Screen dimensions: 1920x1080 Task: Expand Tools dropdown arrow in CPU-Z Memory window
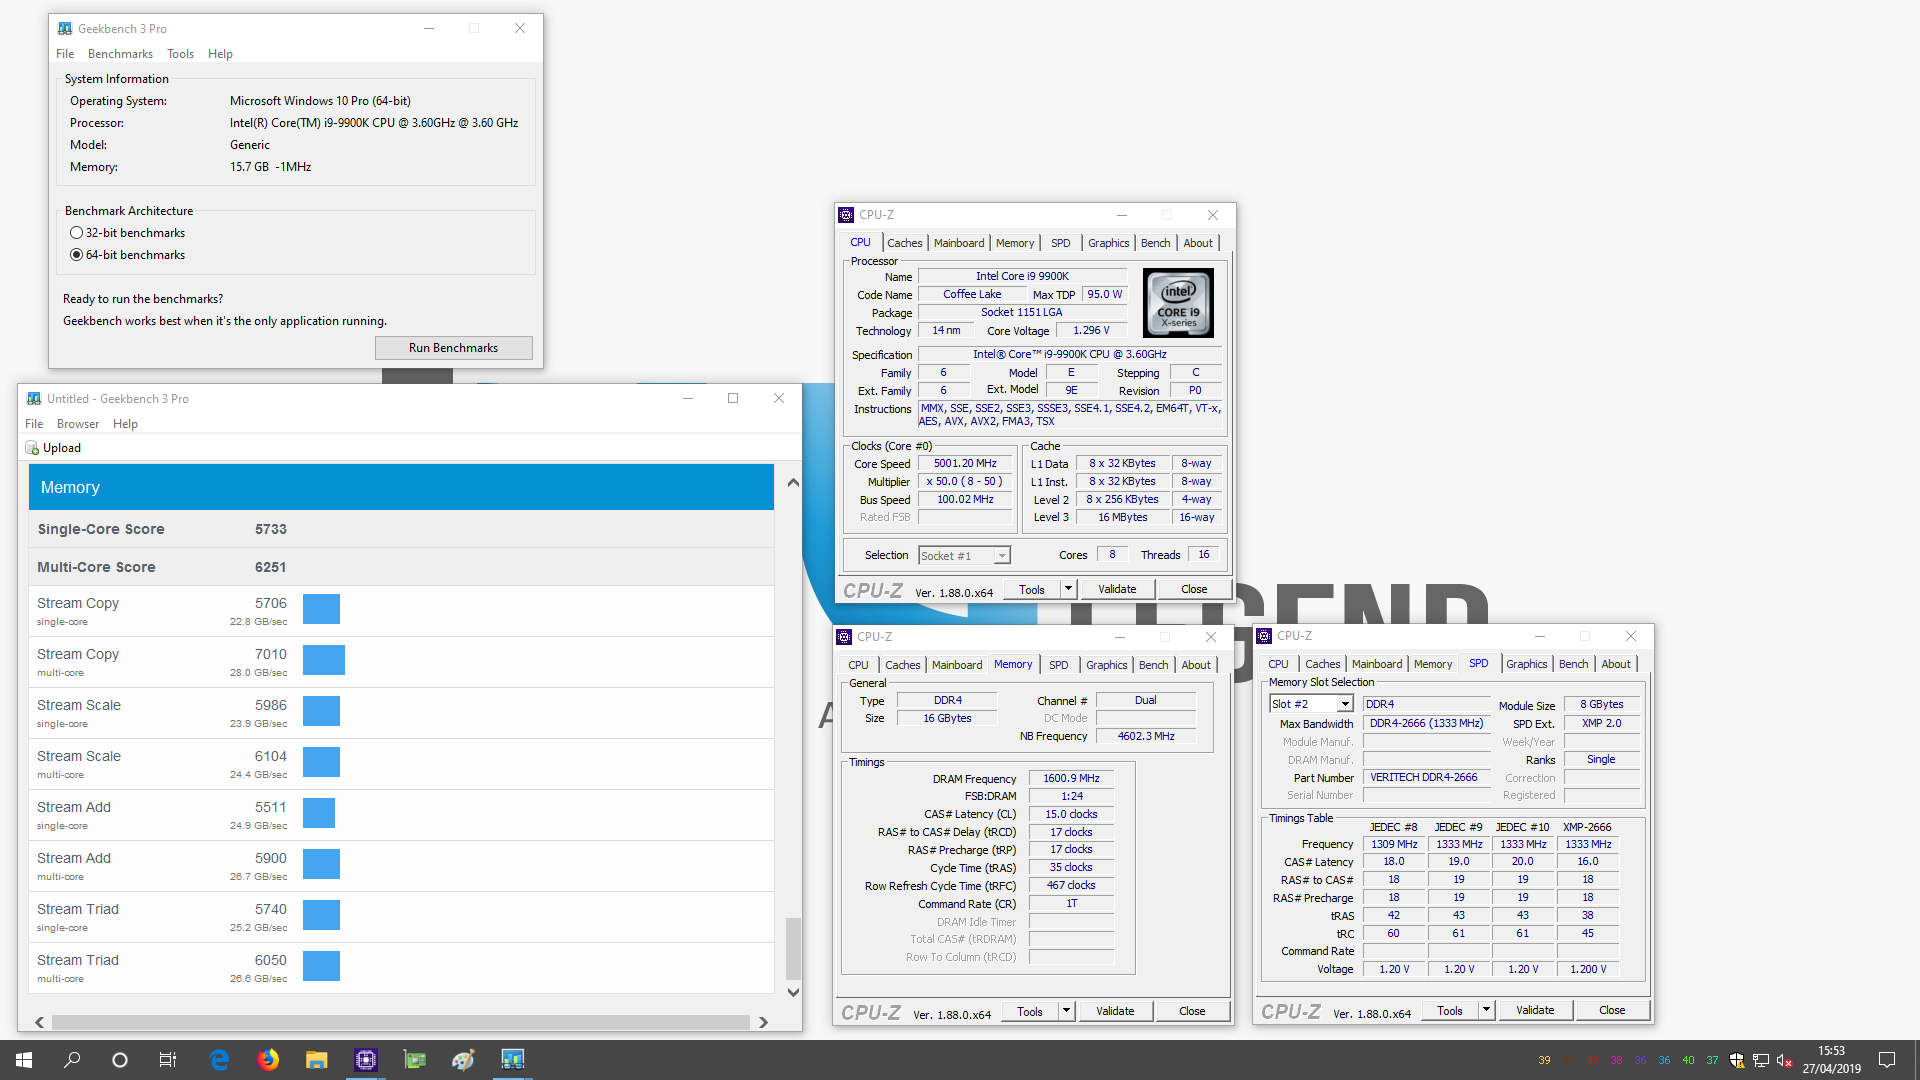pos(1066,1011)
